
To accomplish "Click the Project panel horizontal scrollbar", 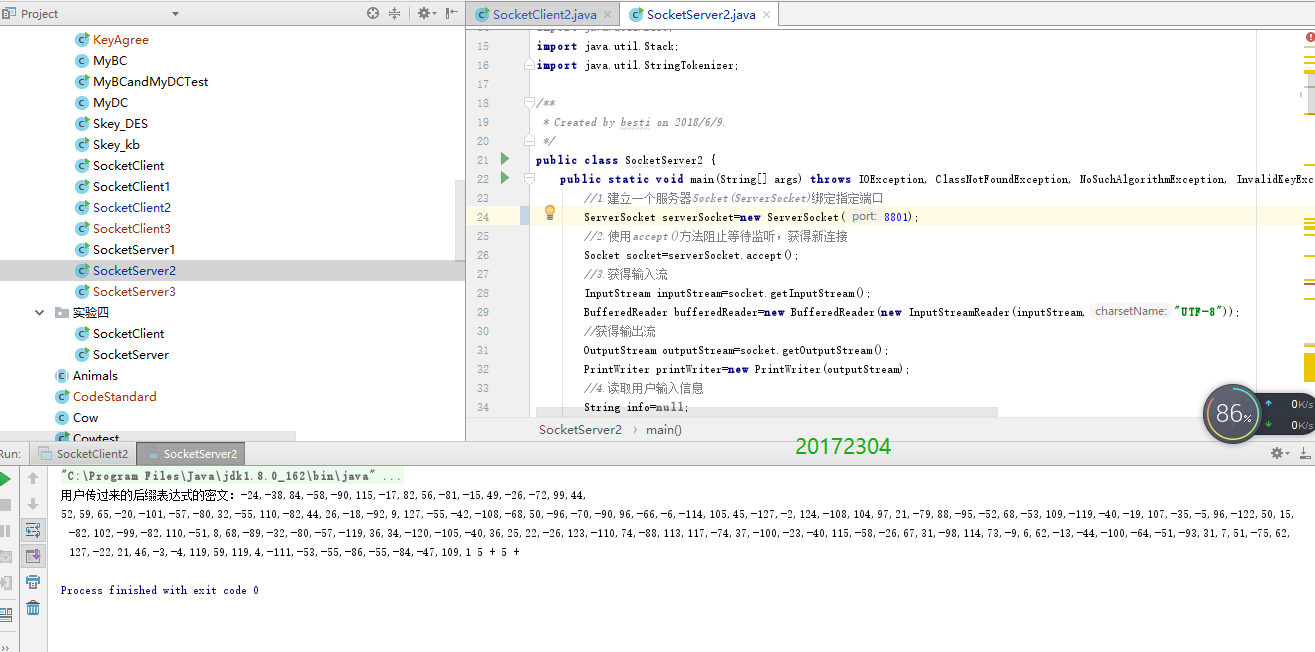I will [x=148, y=437].
